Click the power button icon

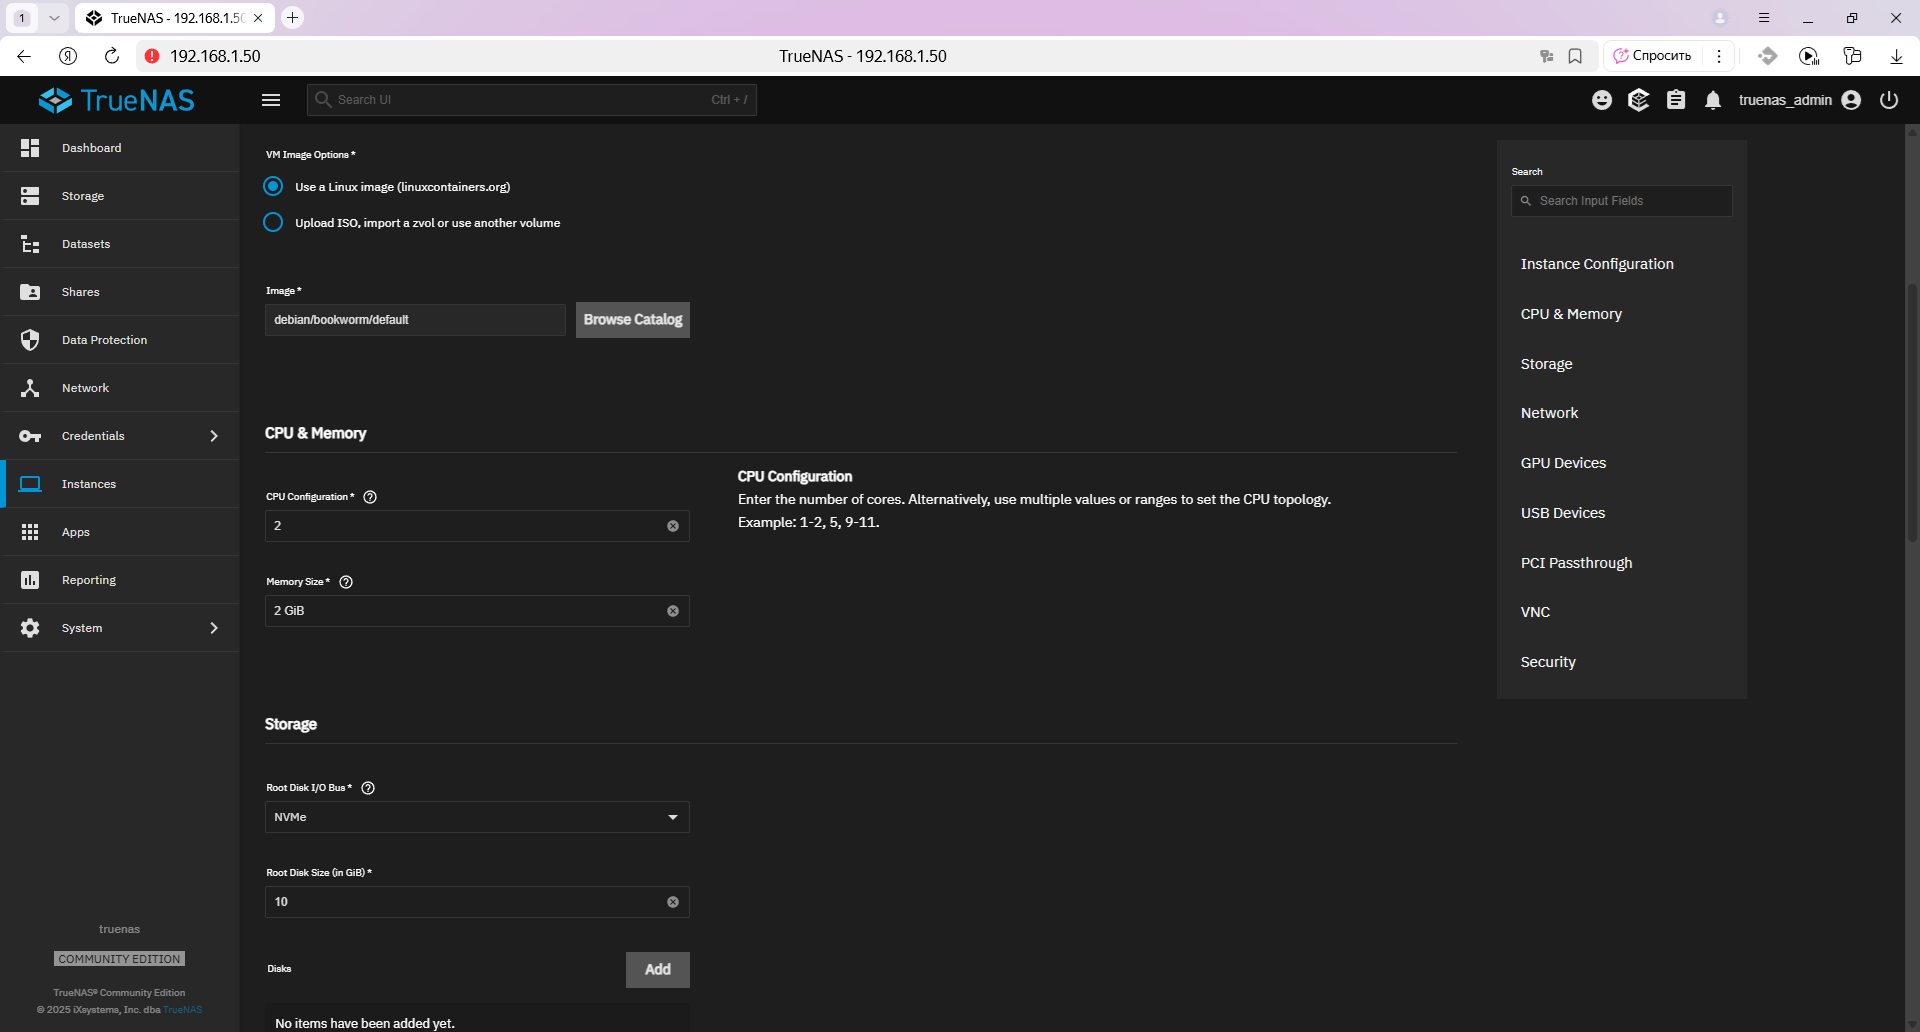pyautogui.click(x=1889, y=100)
